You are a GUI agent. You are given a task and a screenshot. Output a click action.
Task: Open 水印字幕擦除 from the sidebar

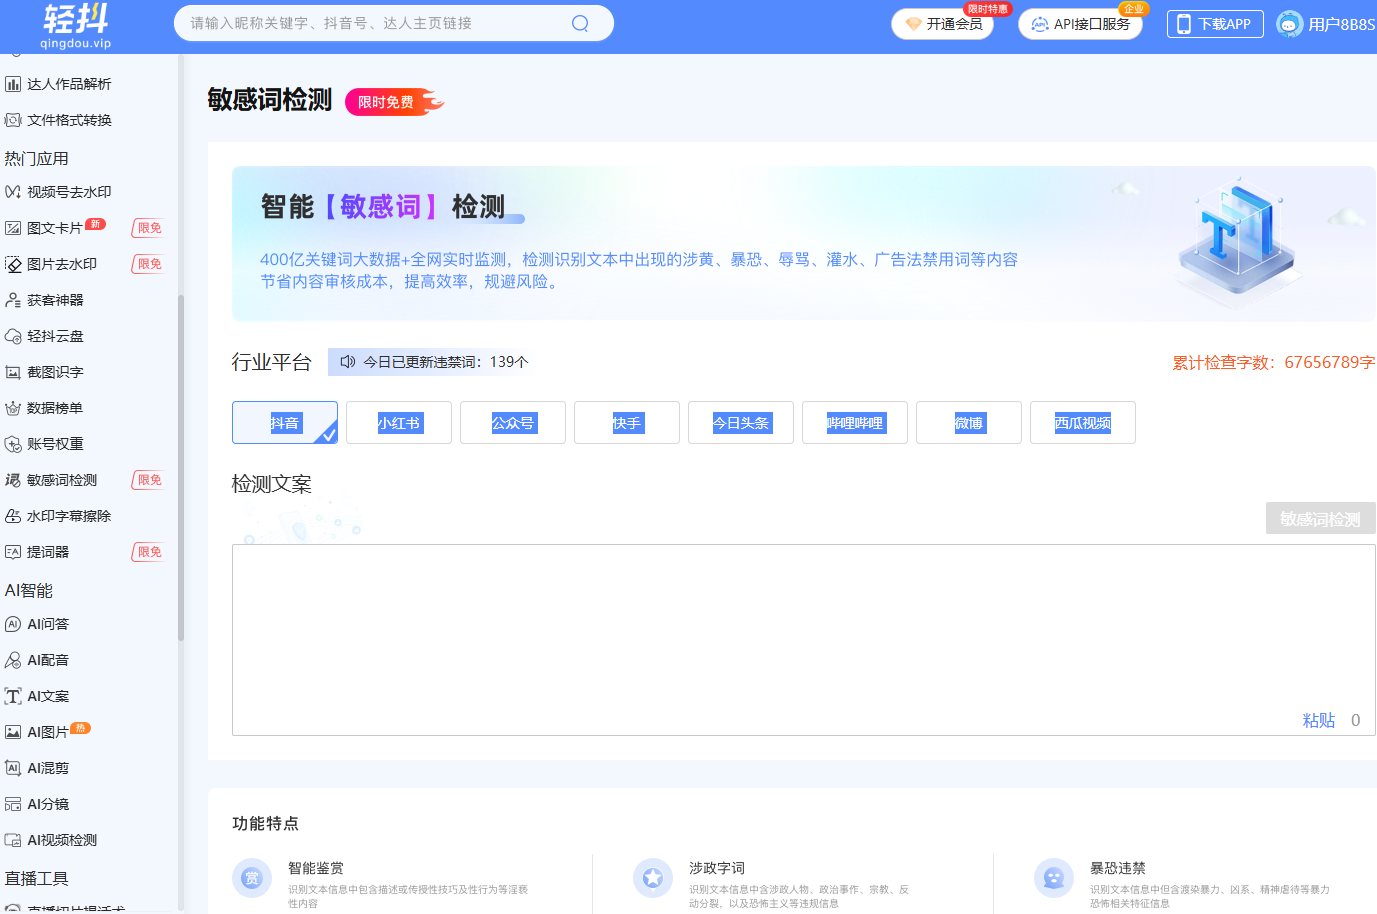(69, 516)
